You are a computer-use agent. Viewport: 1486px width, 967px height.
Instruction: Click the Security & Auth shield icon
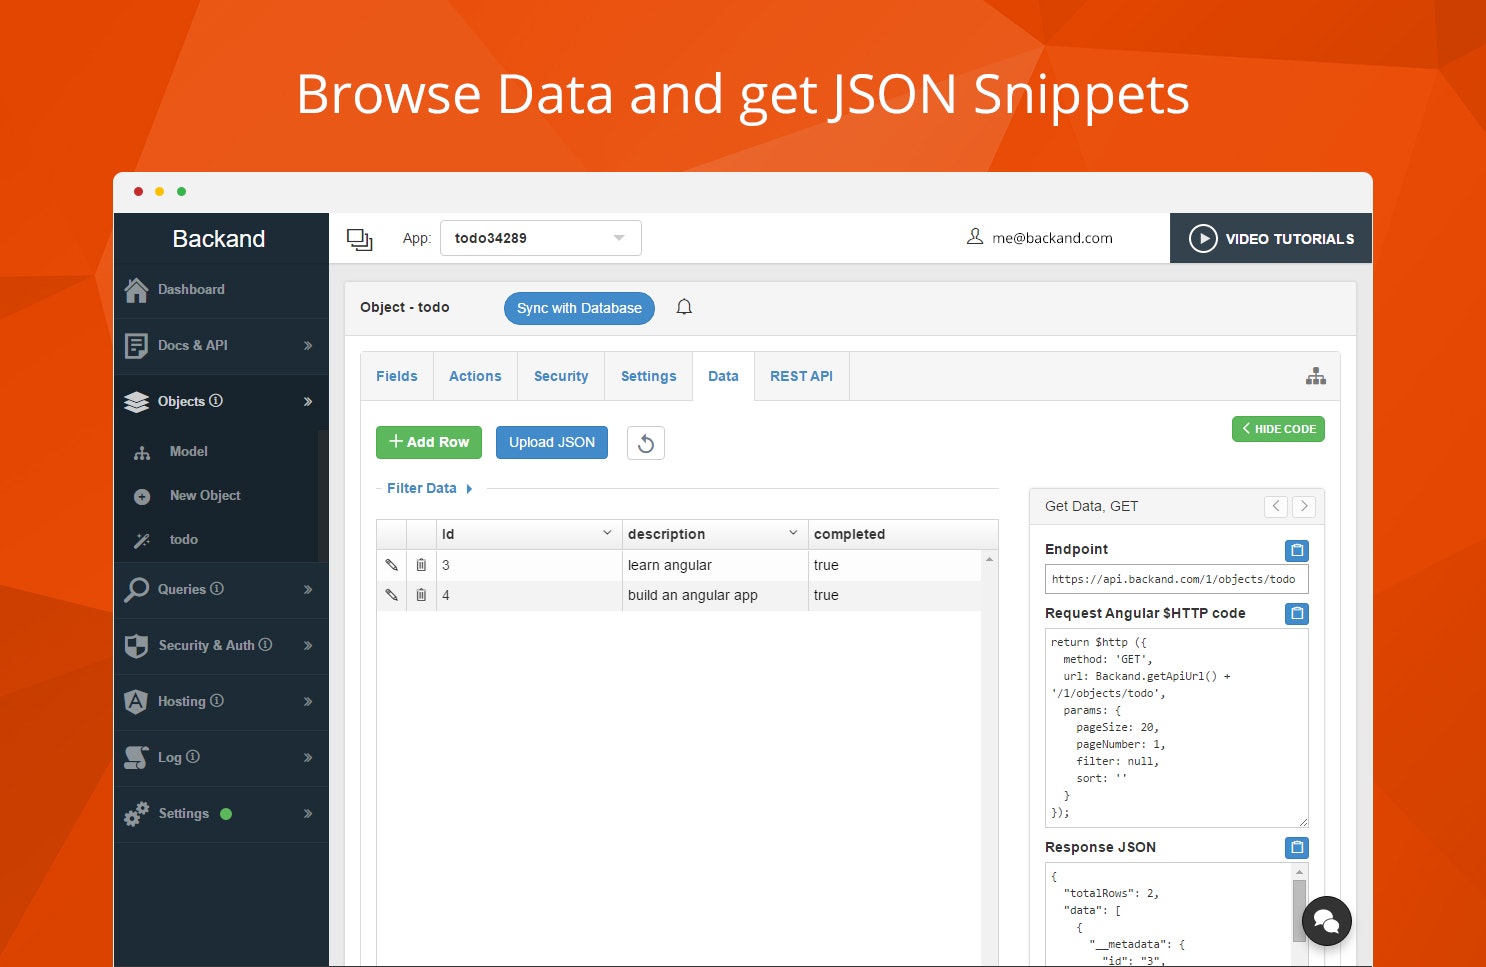(136, 646)
